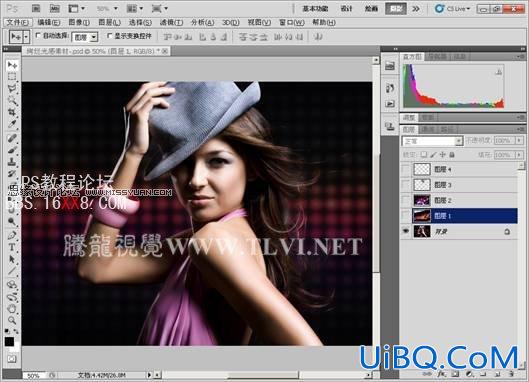Toggle lock position in Layers panel

[442, 155]
